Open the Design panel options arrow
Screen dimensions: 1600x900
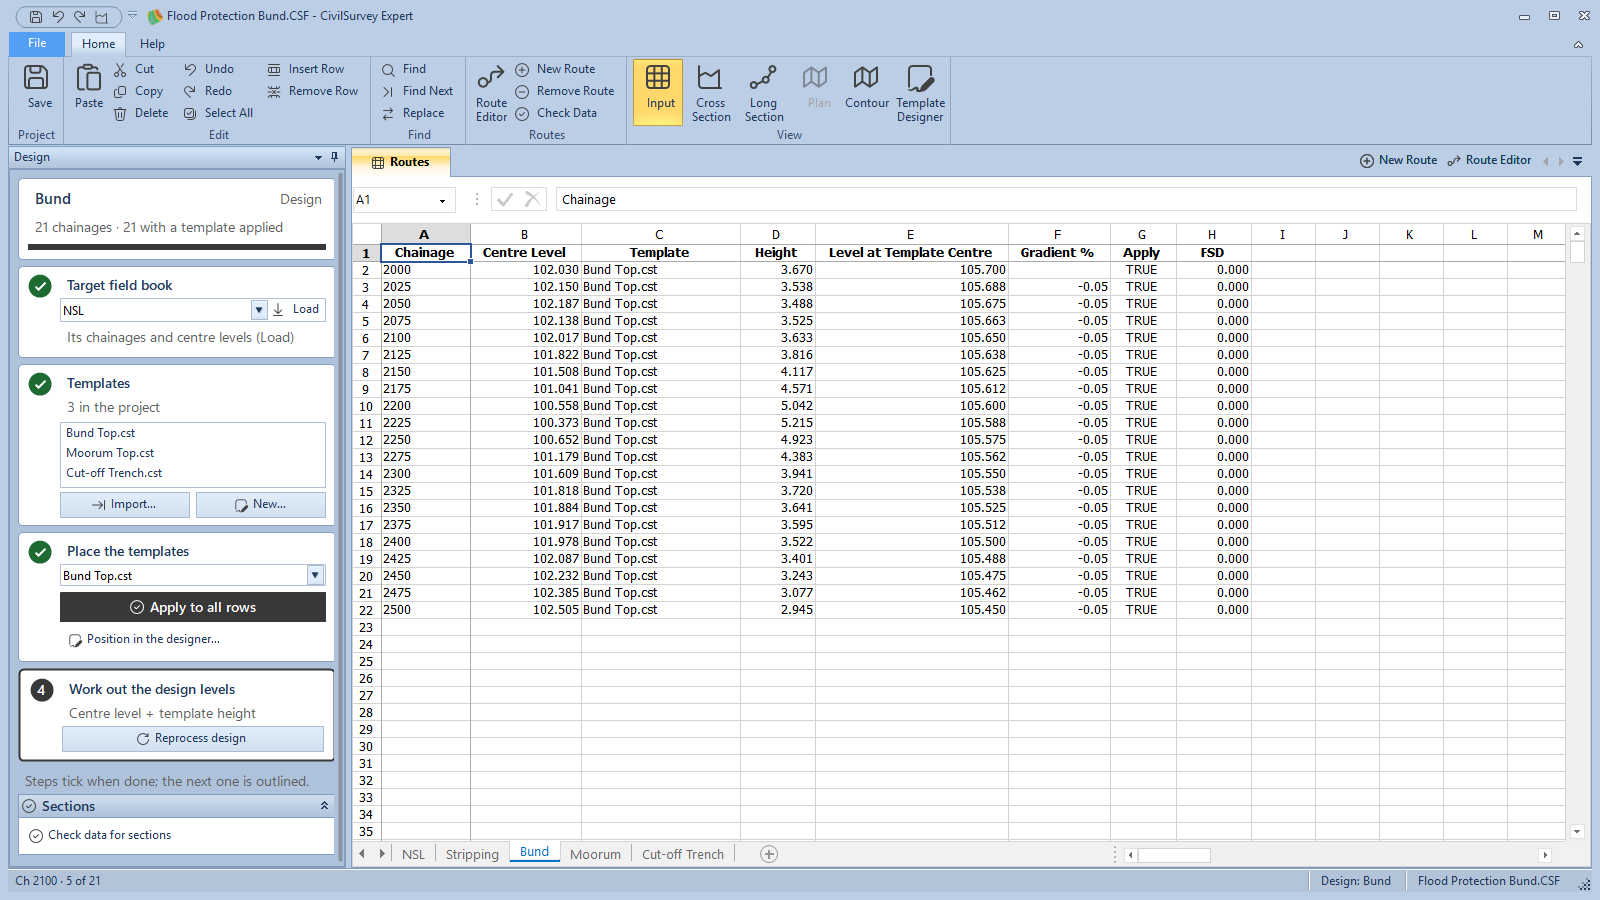pyautogui.click(x=318, y=157)
